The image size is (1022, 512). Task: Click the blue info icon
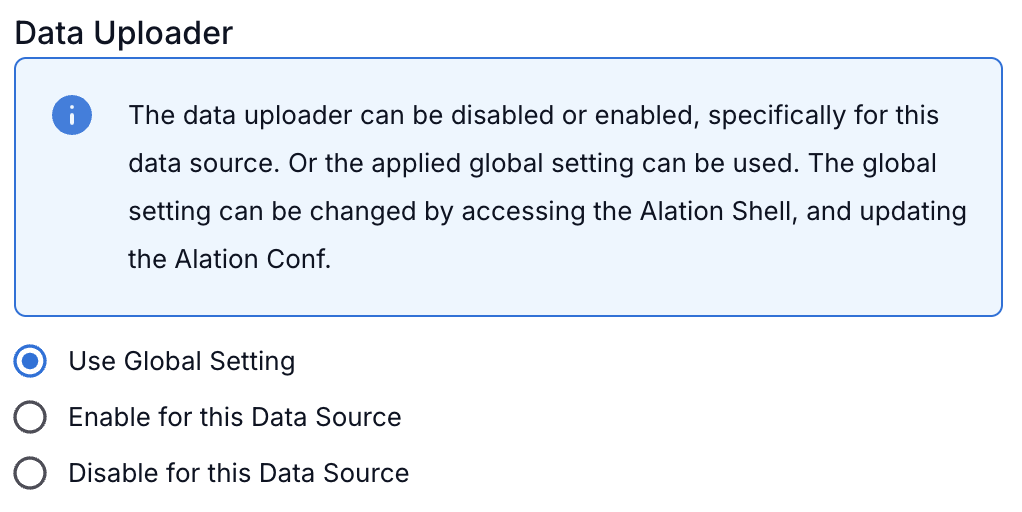72,117
